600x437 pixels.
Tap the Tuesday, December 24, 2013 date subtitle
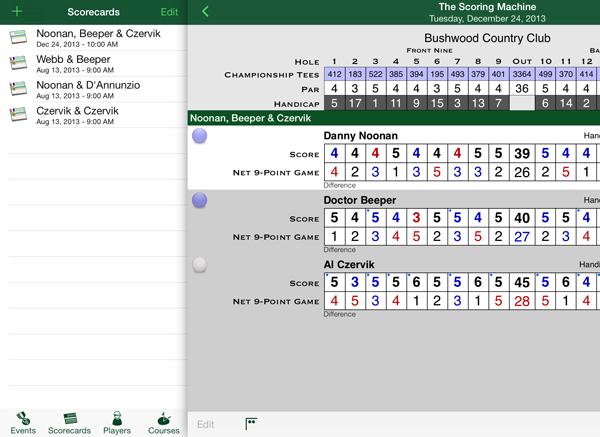click(487, 18)
